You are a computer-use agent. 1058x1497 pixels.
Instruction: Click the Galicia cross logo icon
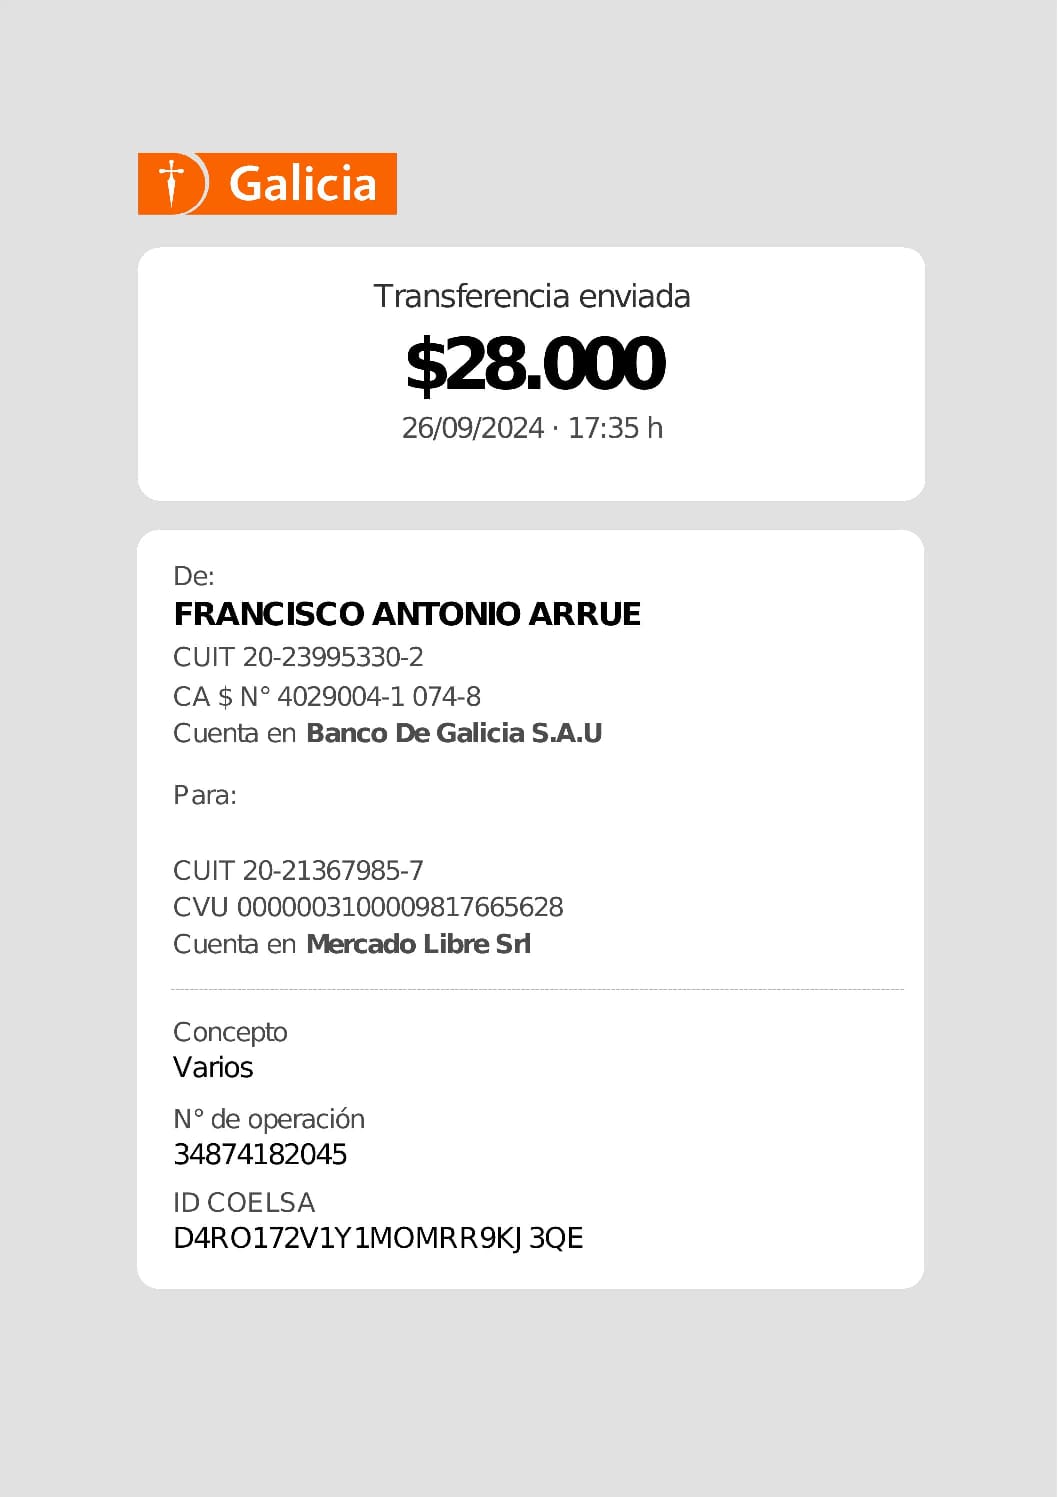173,183
